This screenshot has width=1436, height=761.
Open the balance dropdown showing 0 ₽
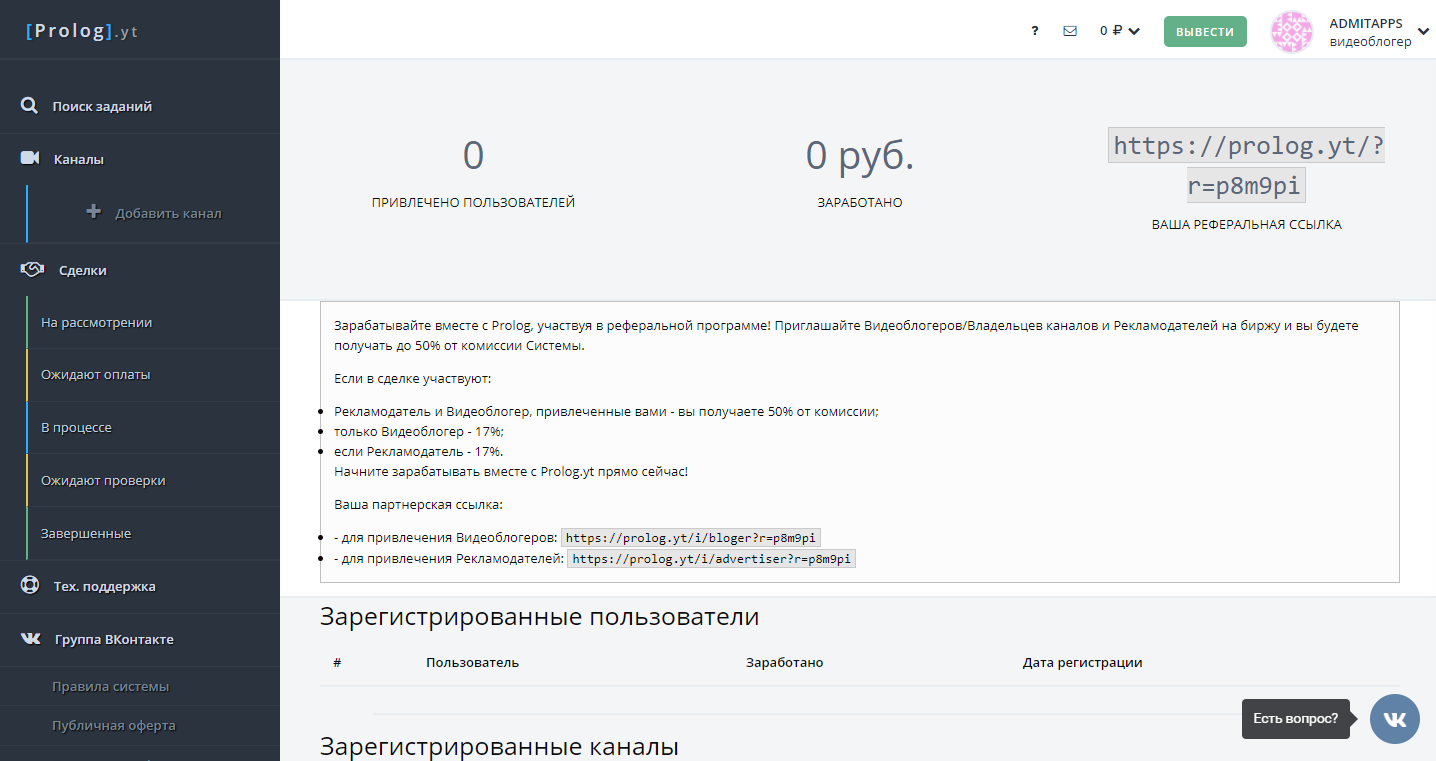tap(1119, 31)
